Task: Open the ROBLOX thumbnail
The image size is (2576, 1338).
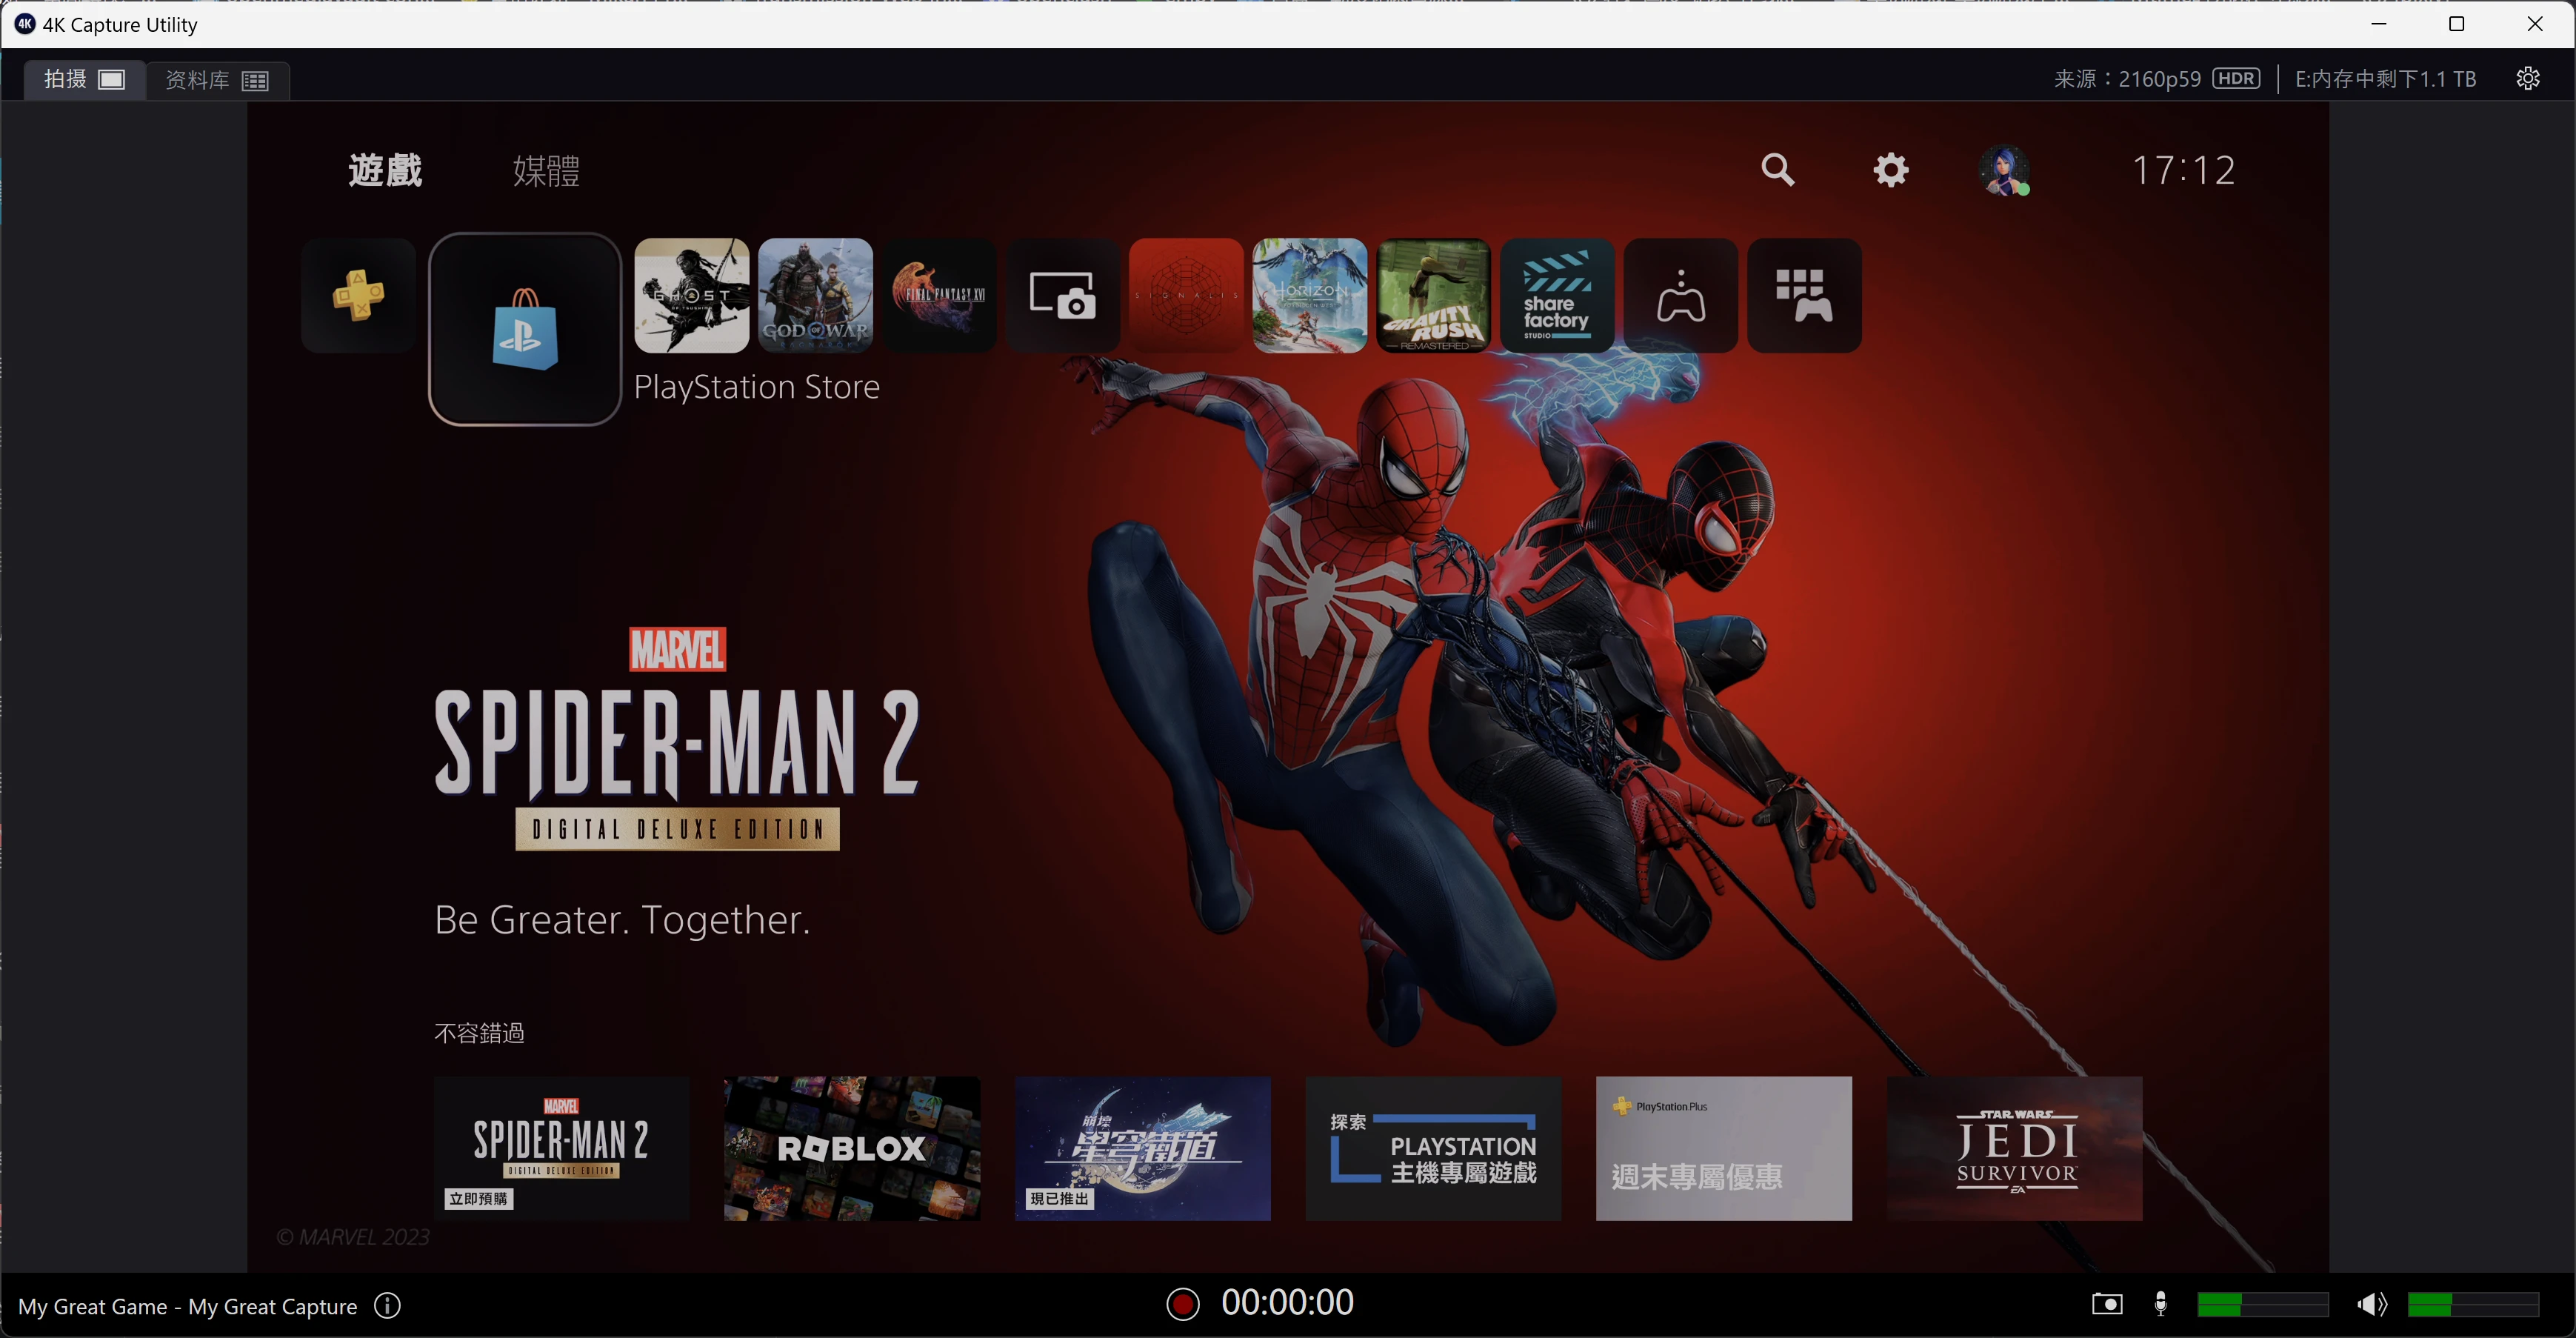Action: point(852,1148)
